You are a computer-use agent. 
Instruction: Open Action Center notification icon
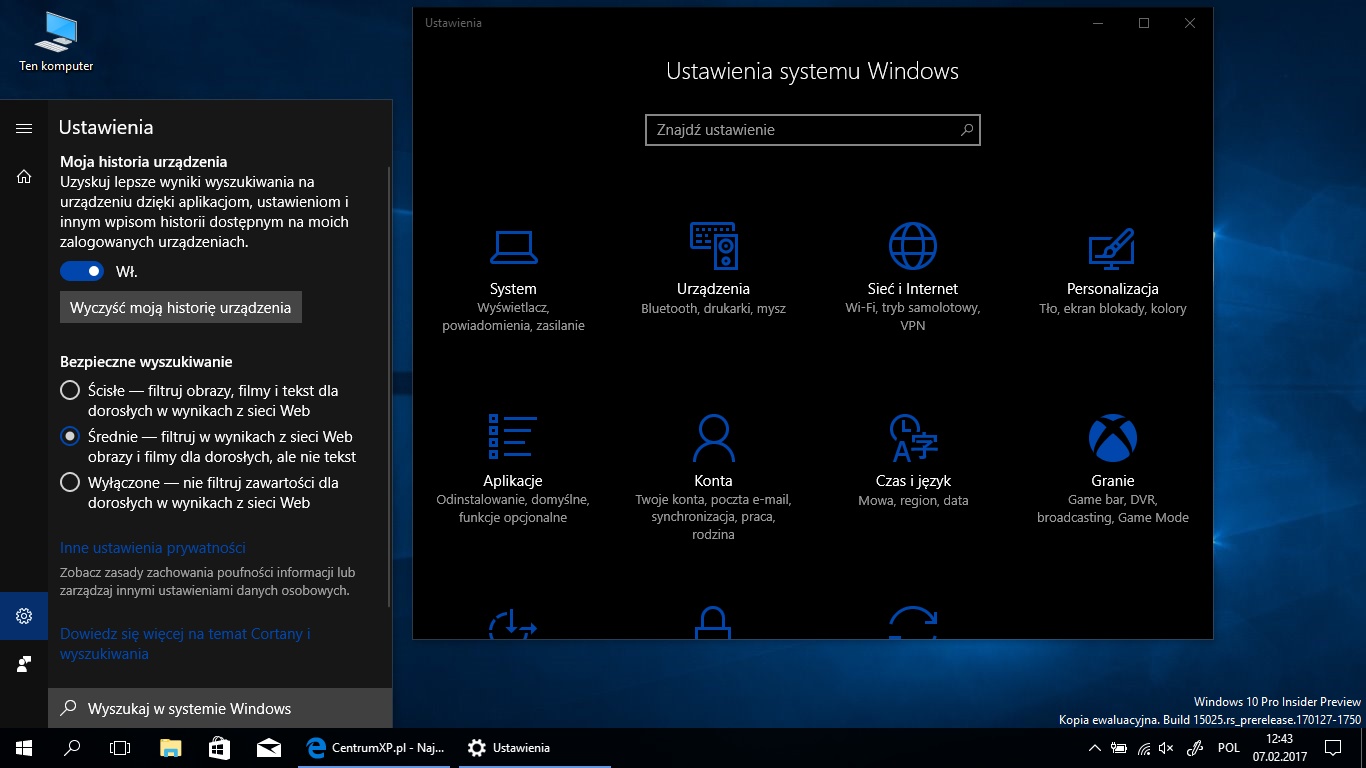[x=1332, y=747]
